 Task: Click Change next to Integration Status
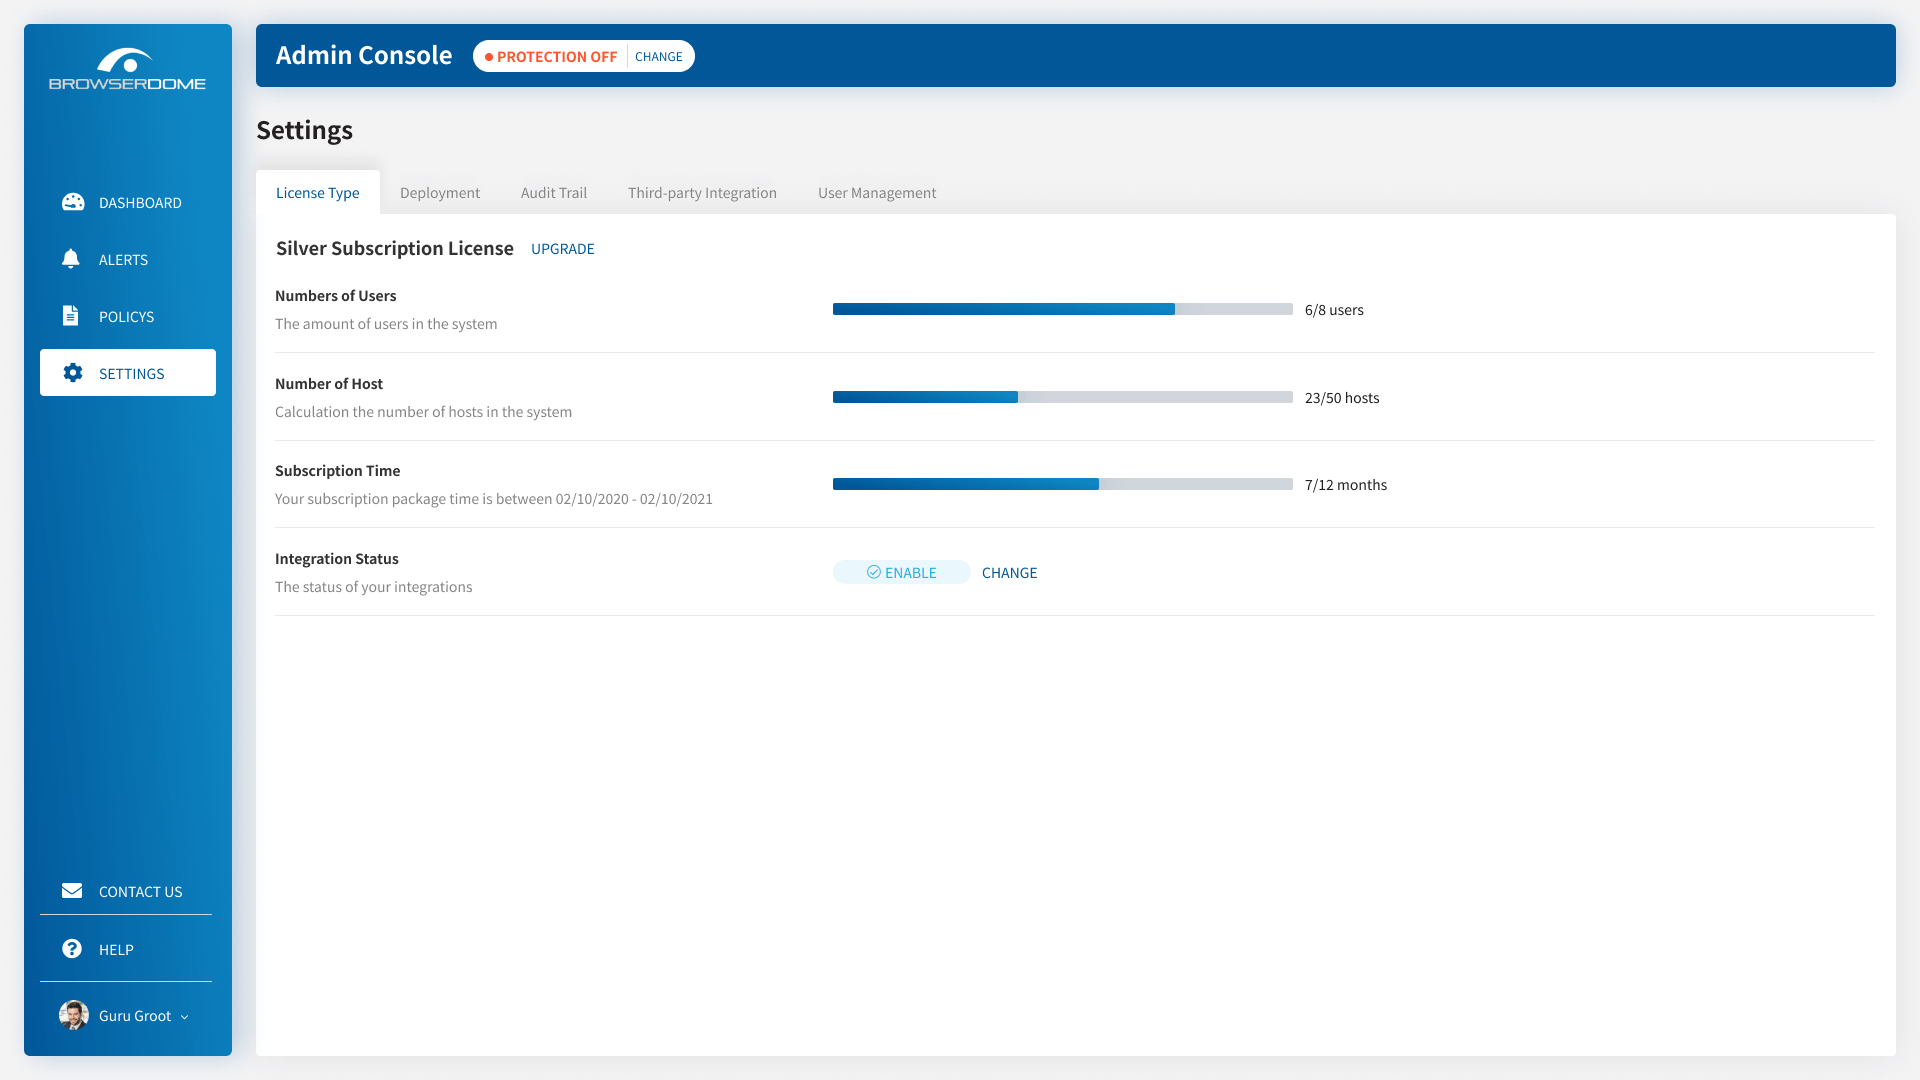[x=1009, y=573]
